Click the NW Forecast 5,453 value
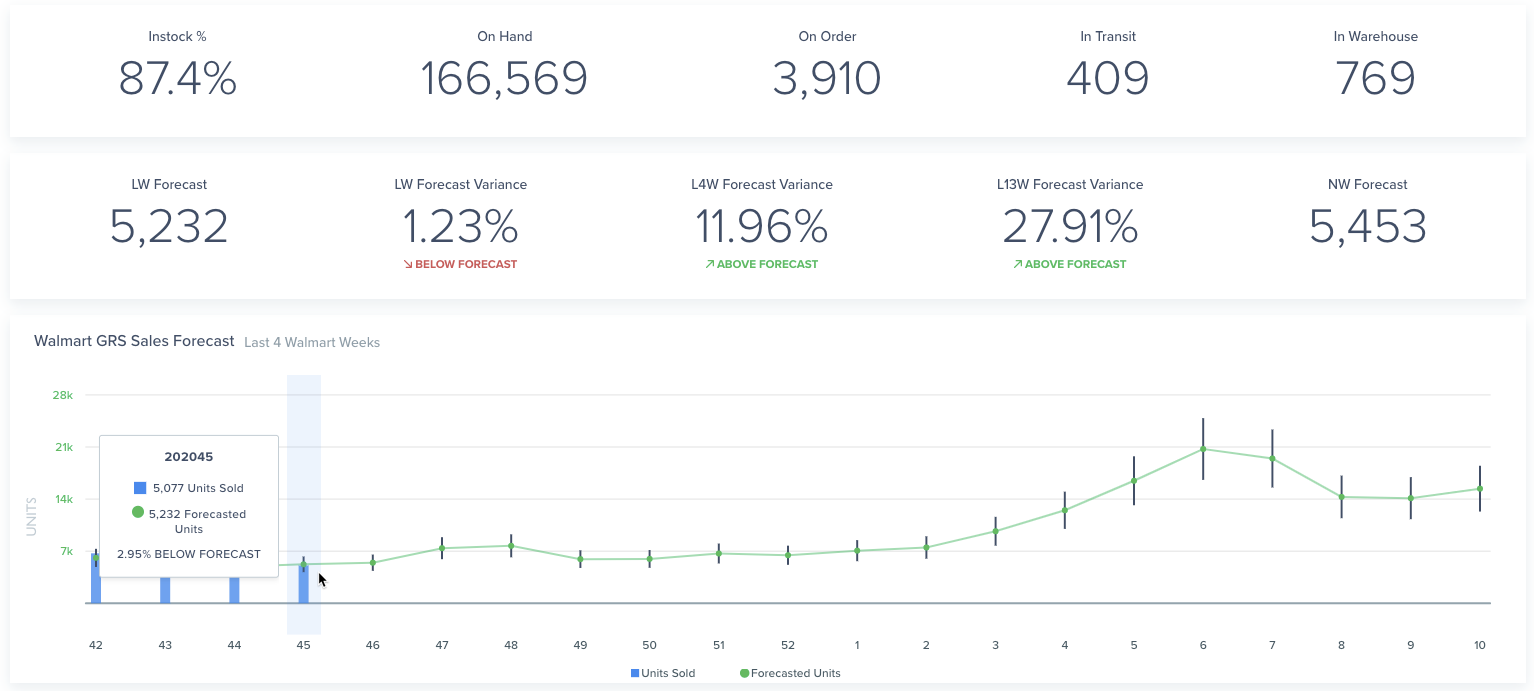Image resolution: width=1534 pixels, height=691 pixels. (1367, 227)
